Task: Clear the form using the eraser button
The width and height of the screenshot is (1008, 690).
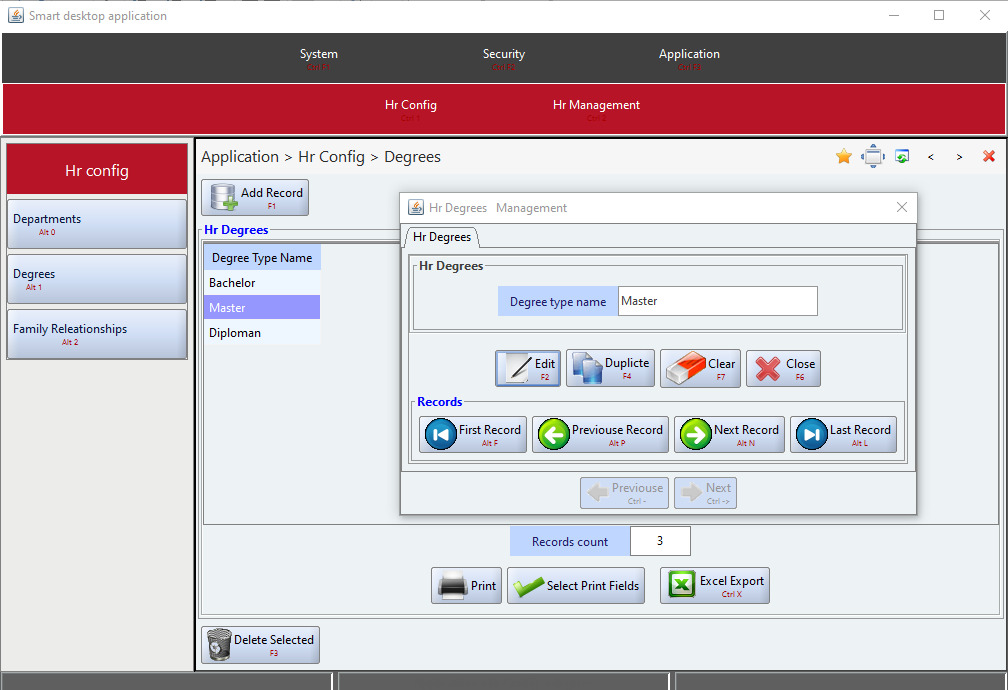Action: tap(700, 367)
